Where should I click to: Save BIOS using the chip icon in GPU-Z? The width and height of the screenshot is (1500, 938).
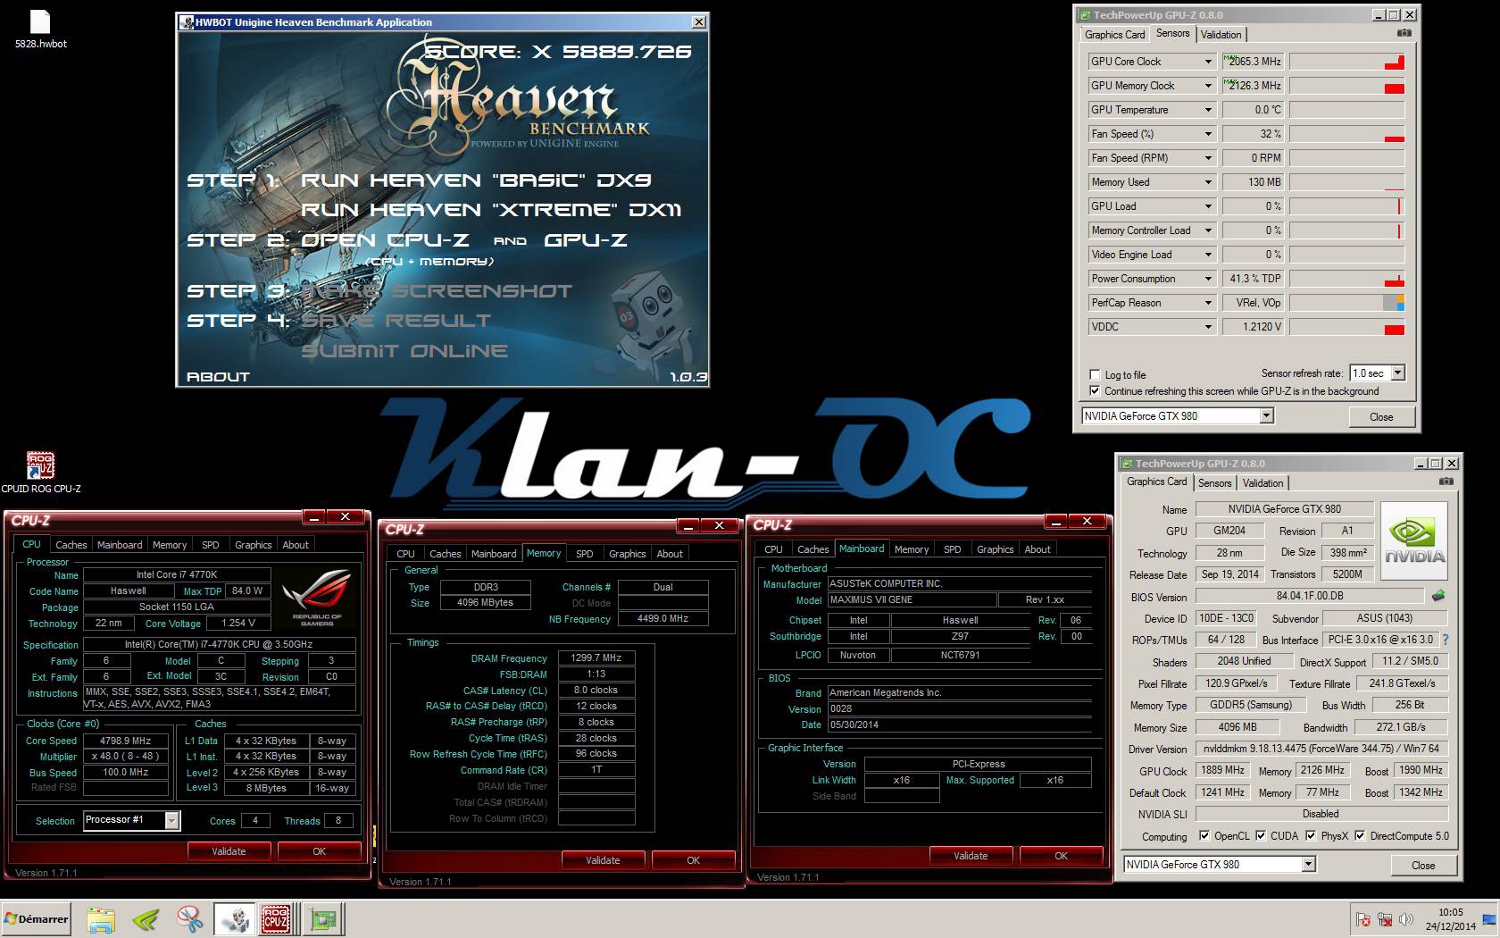click(x=1438, y=596)
